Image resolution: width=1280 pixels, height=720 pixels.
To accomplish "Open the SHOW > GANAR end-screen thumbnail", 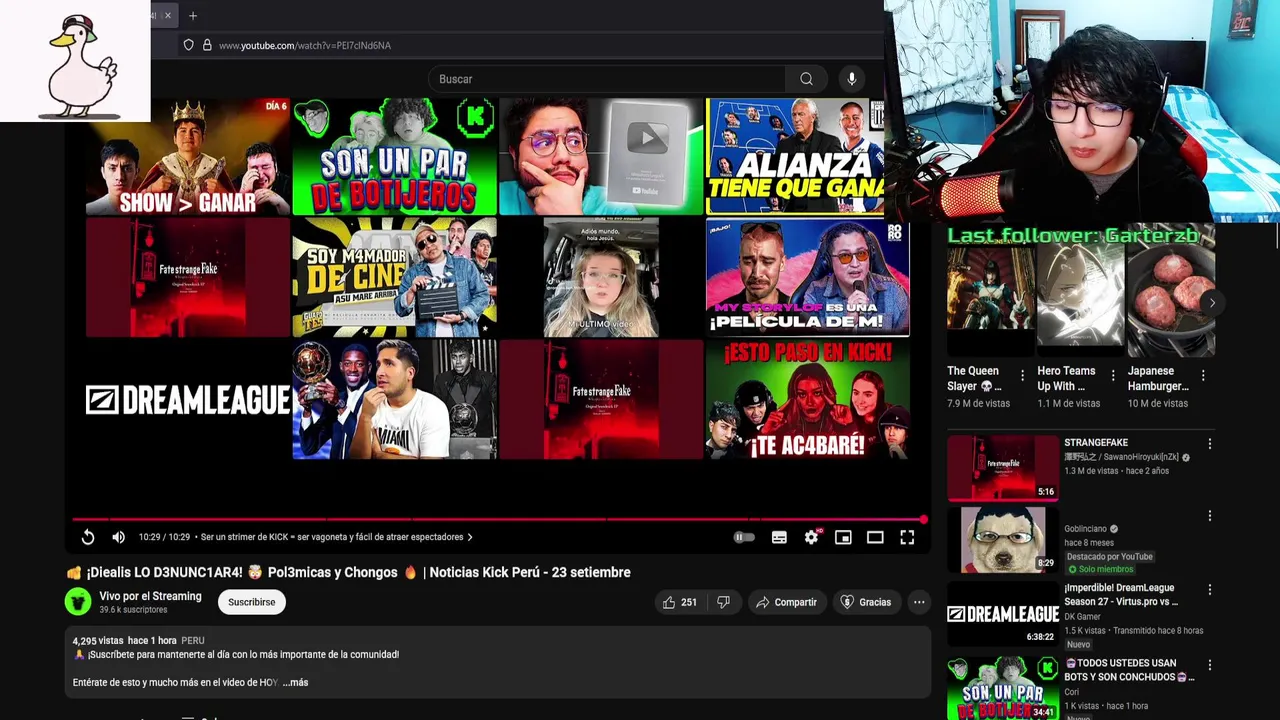I will [x=187, y=156].
